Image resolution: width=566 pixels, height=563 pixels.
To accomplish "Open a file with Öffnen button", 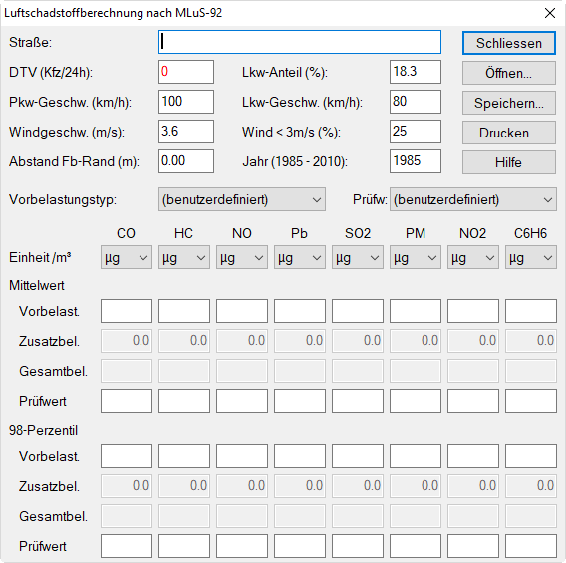I will (x=509, y=73).
